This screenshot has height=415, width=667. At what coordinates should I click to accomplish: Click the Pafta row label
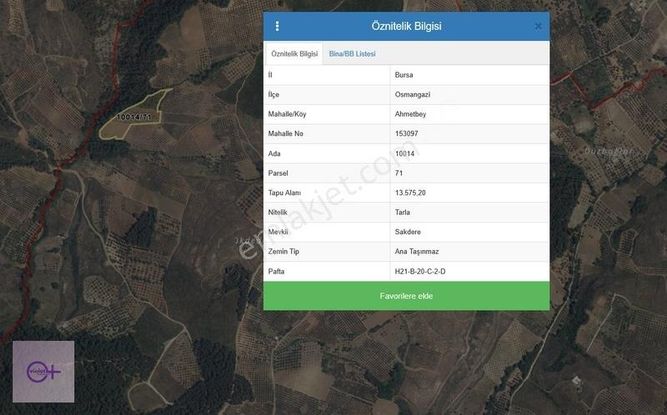276,271
